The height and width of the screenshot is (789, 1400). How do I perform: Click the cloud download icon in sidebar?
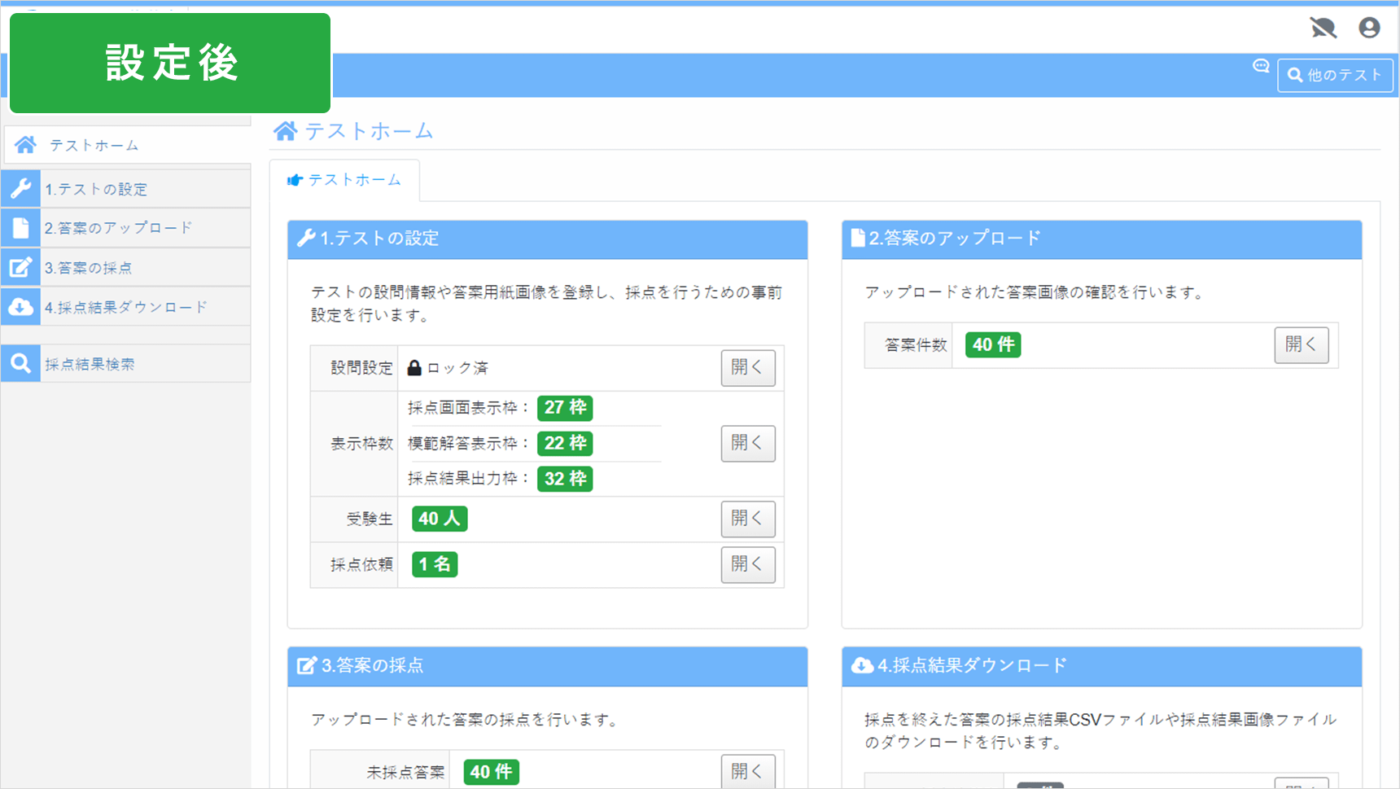[x=20, y=307]
